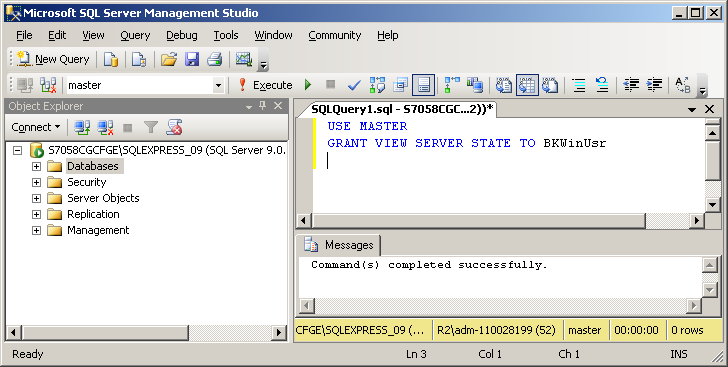Open the Debug menu
This screenshot has height=367, width=728.
tap(182, 35)
